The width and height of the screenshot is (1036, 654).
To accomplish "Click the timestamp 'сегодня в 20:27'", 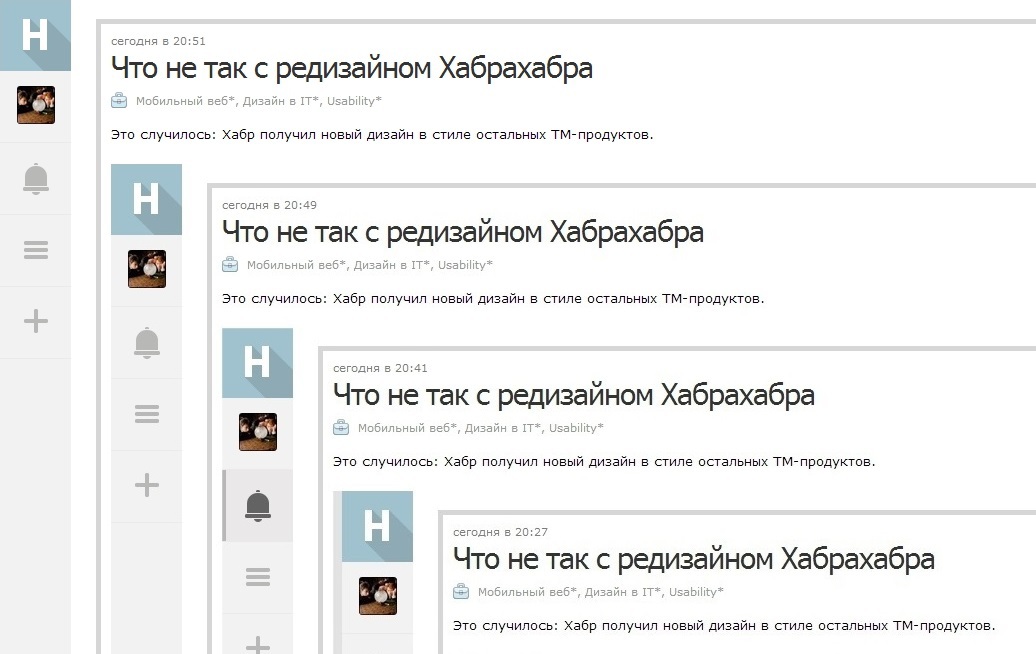I will point(500,532).
